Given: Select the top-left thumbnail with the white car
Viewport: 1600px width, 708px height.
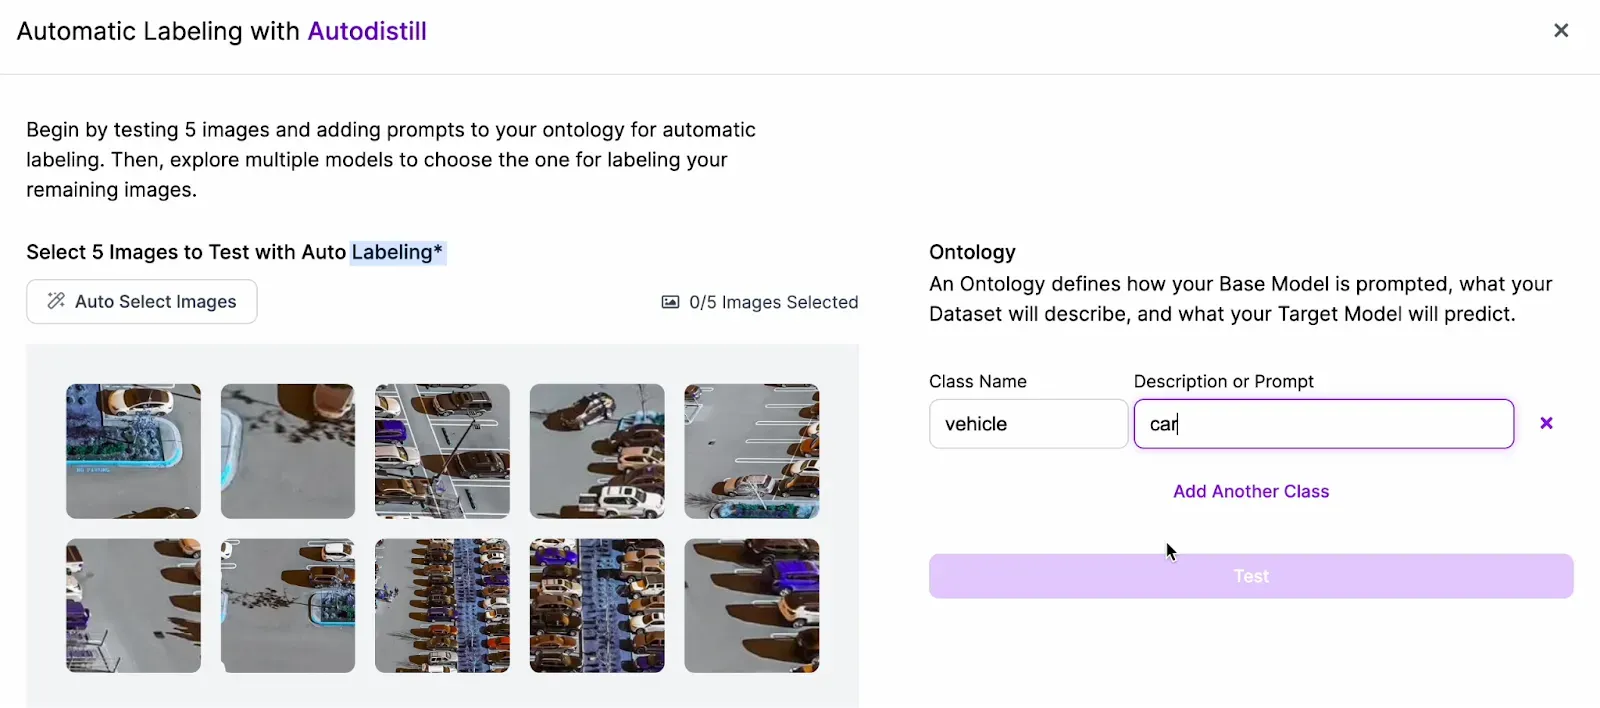Looking at the screenshot, I should tap(132, 451).
